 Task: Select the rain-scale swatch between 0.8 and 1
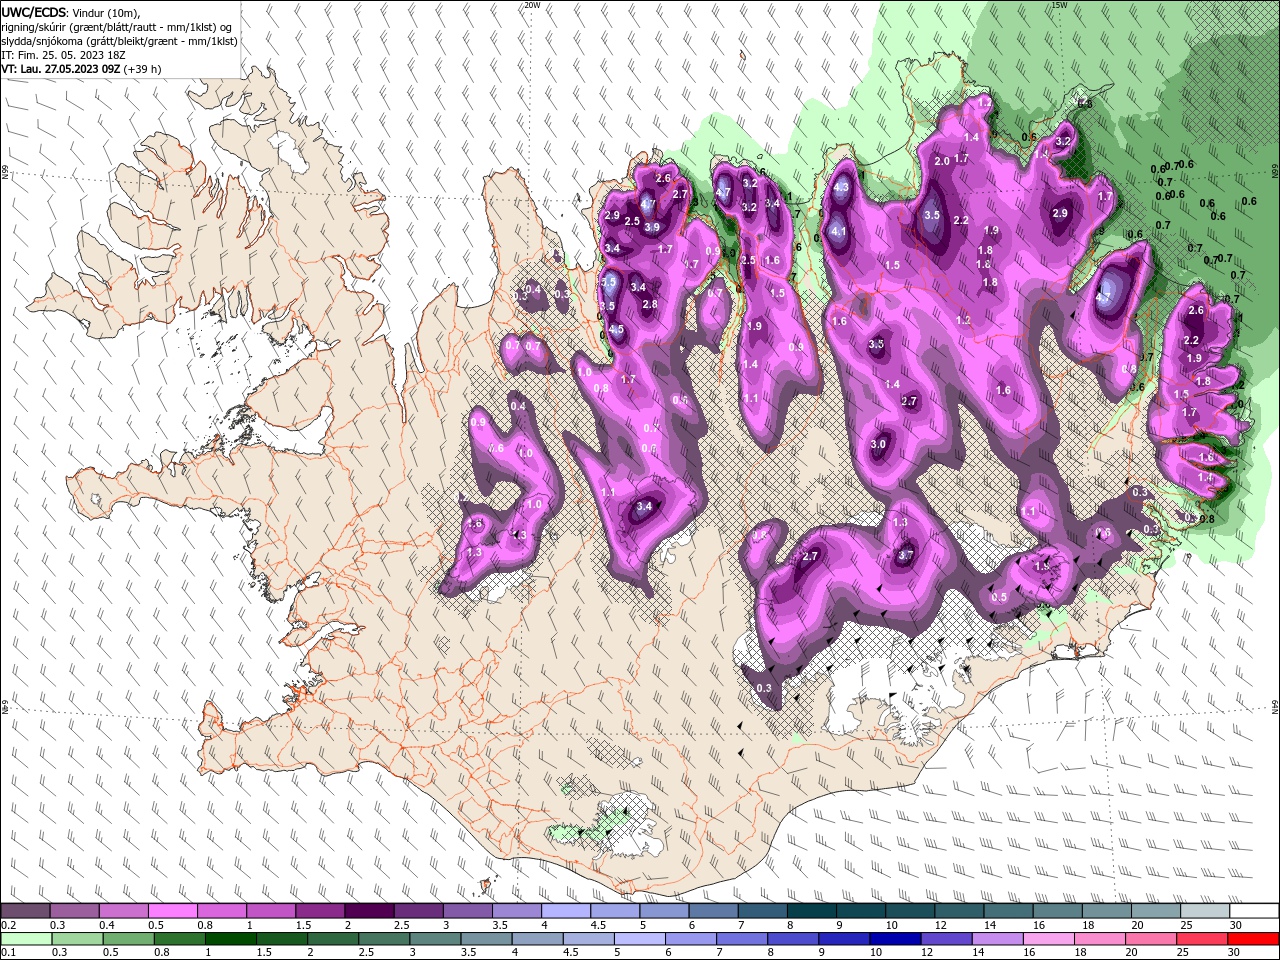[179, 939]
